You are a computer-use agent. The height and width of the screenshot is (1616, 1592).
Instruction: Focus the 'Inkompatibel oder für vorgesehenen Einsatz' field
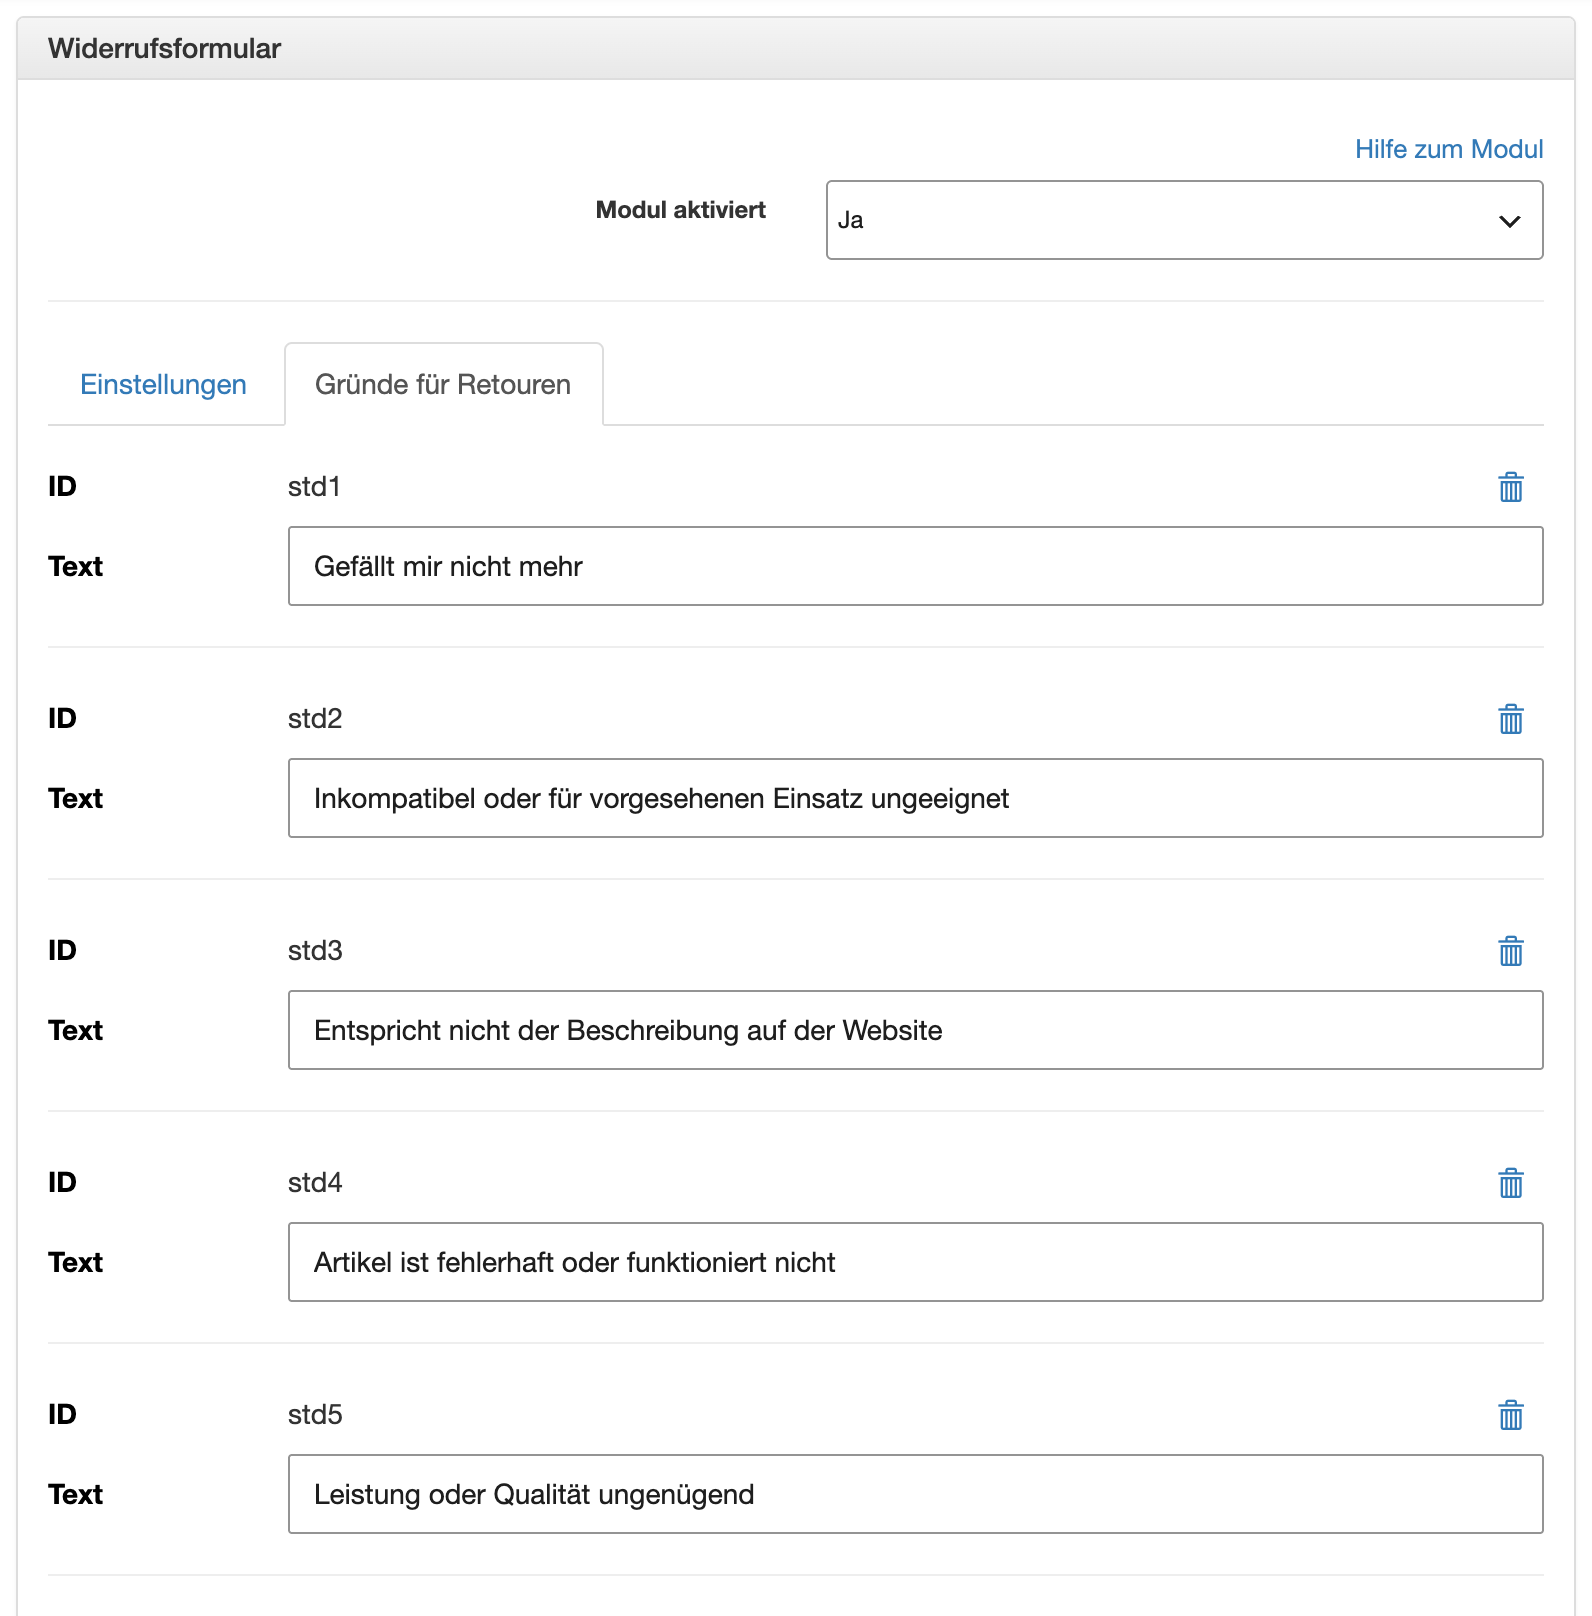click(915, 798)
